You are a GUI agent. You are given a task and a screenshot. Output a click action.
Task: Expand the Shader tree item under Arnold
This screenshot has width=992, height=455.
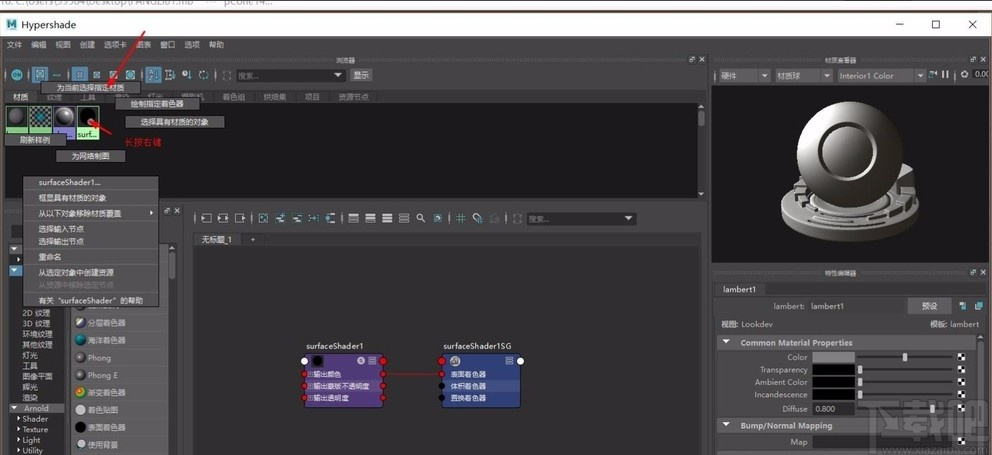(18, 419)
